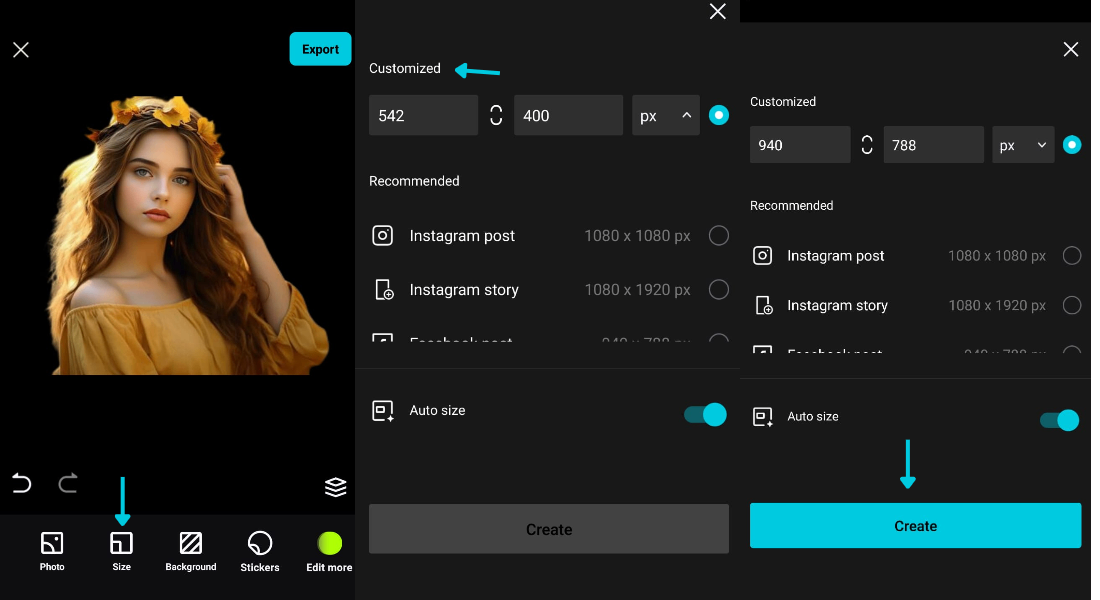Tap the blue Create button in the right panel
Viewport: 1100px width, 600px height.
tap(915, 526)
